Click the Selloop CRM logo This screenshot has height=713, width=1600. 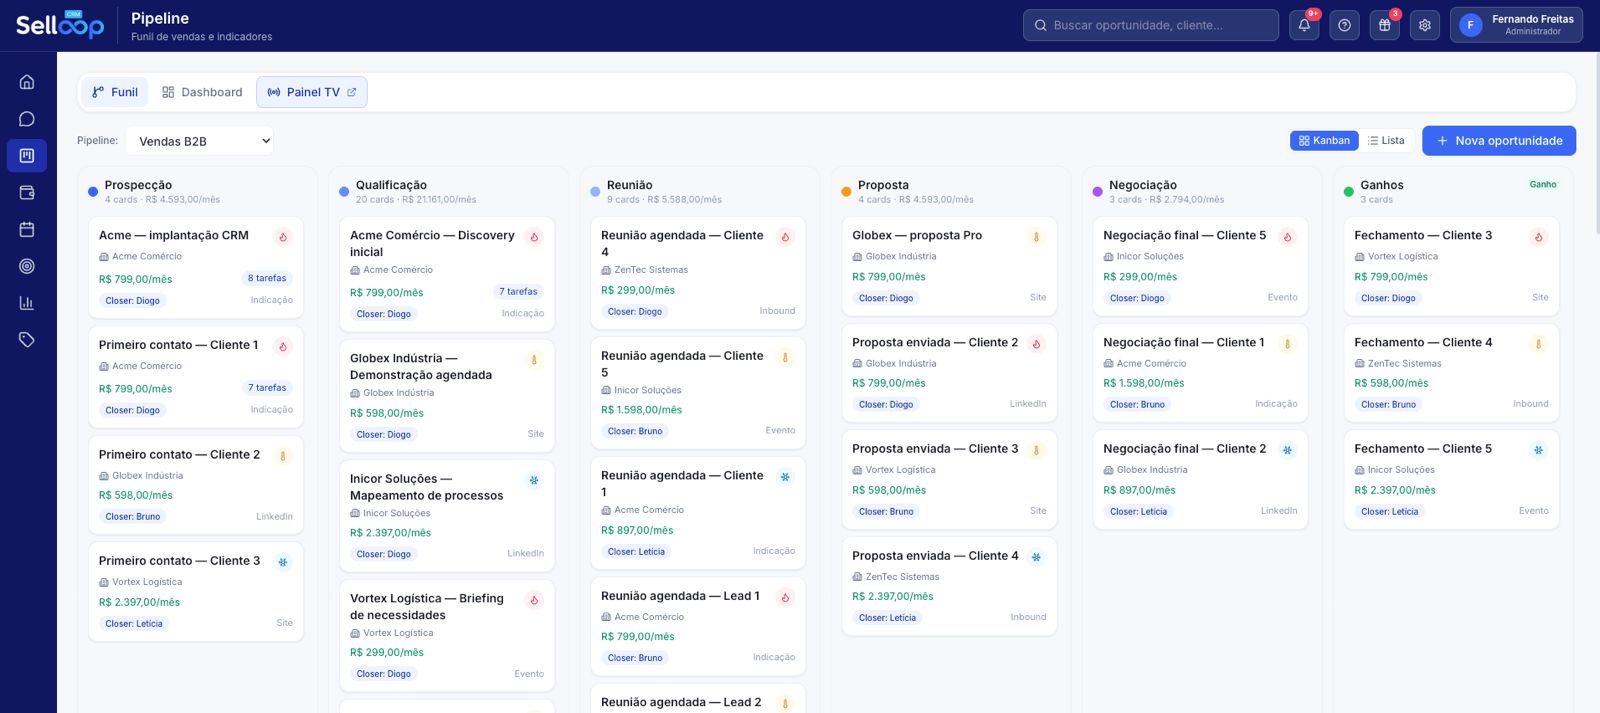(x=60, y=25)
